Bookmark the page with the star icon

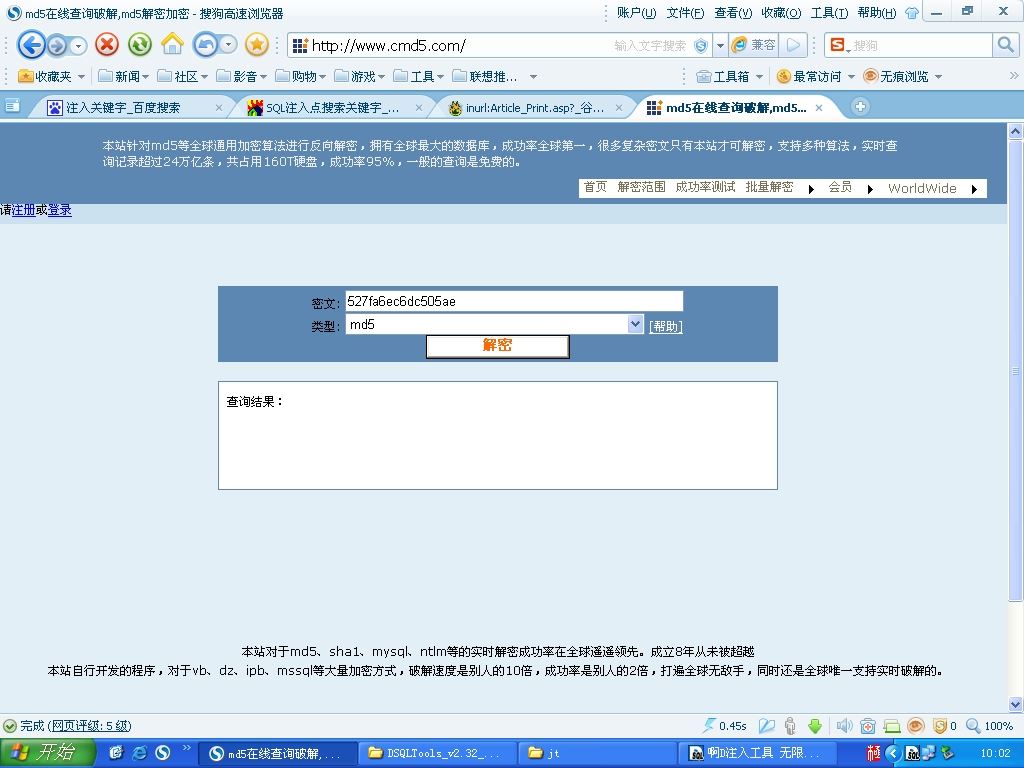(257, 45)
